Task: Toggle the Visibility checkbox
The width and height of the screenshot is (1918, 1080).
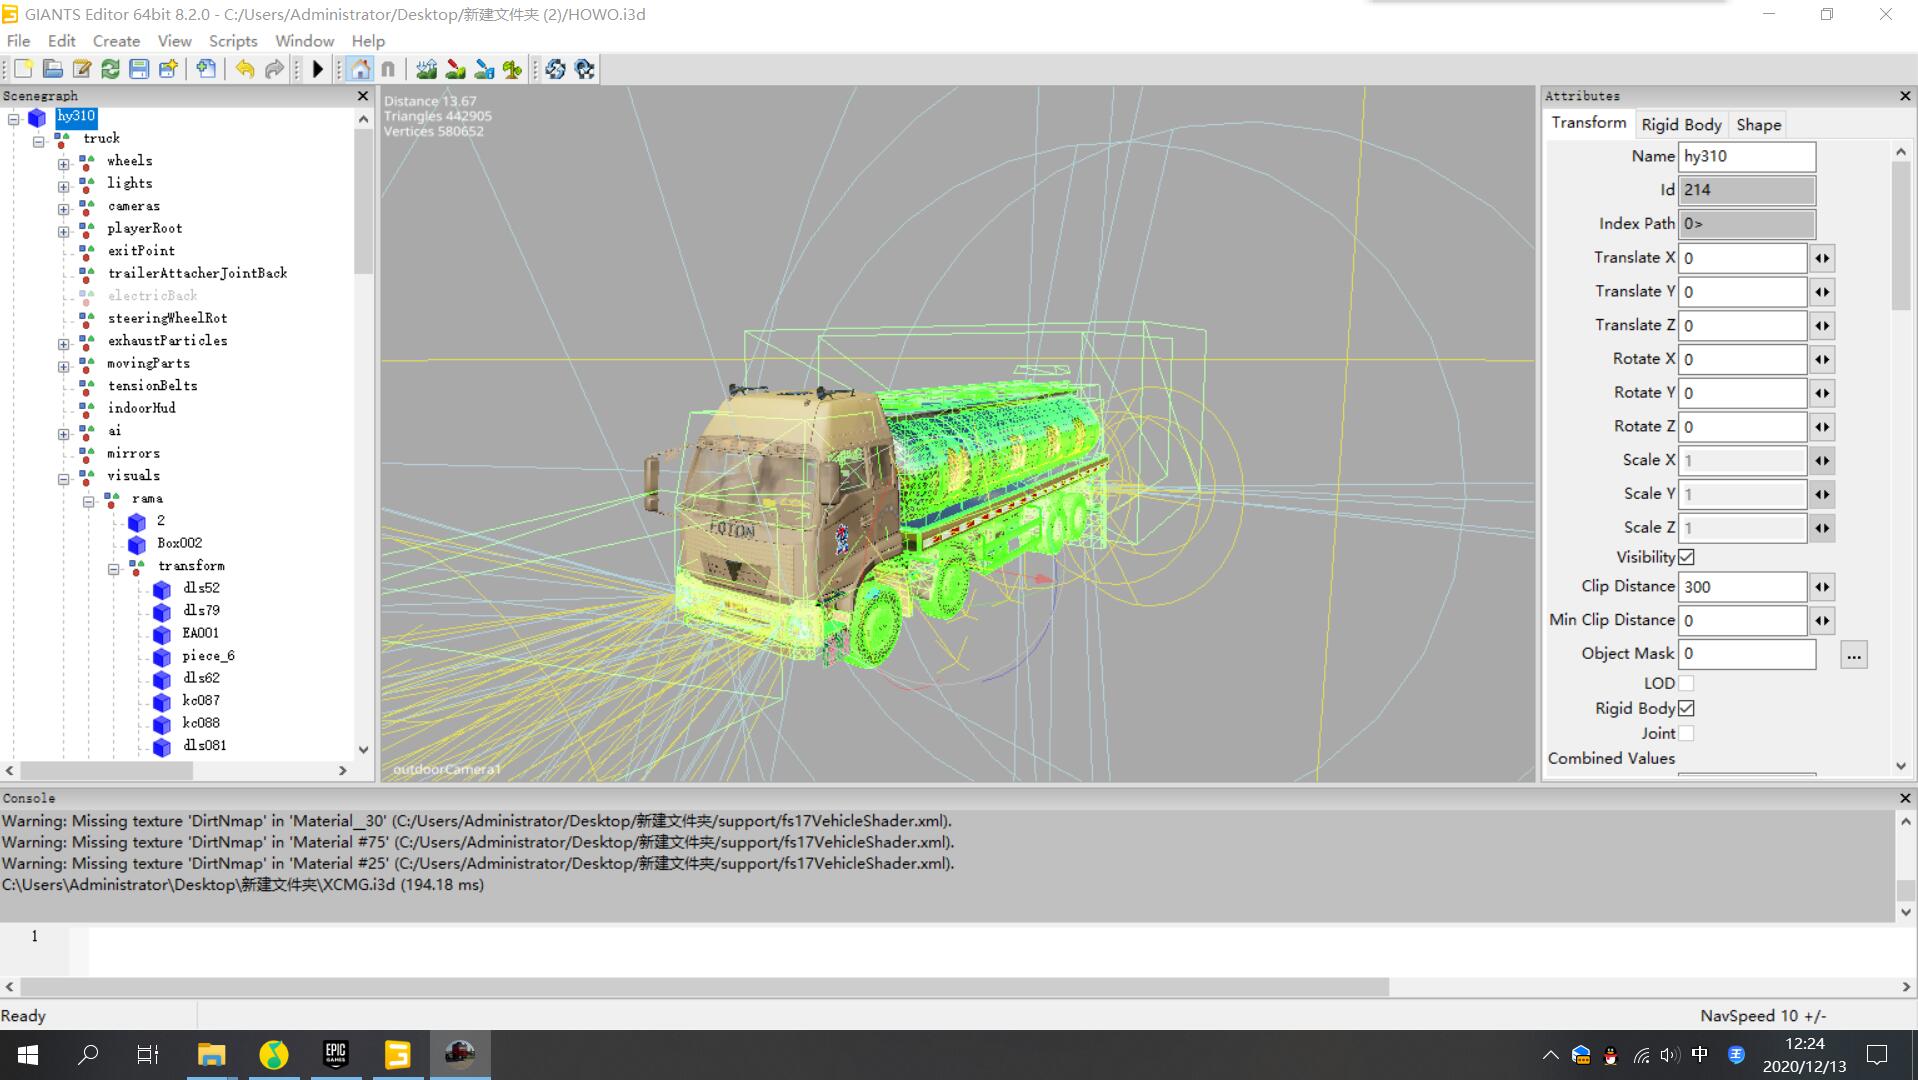Action: tap(1686, 557)
